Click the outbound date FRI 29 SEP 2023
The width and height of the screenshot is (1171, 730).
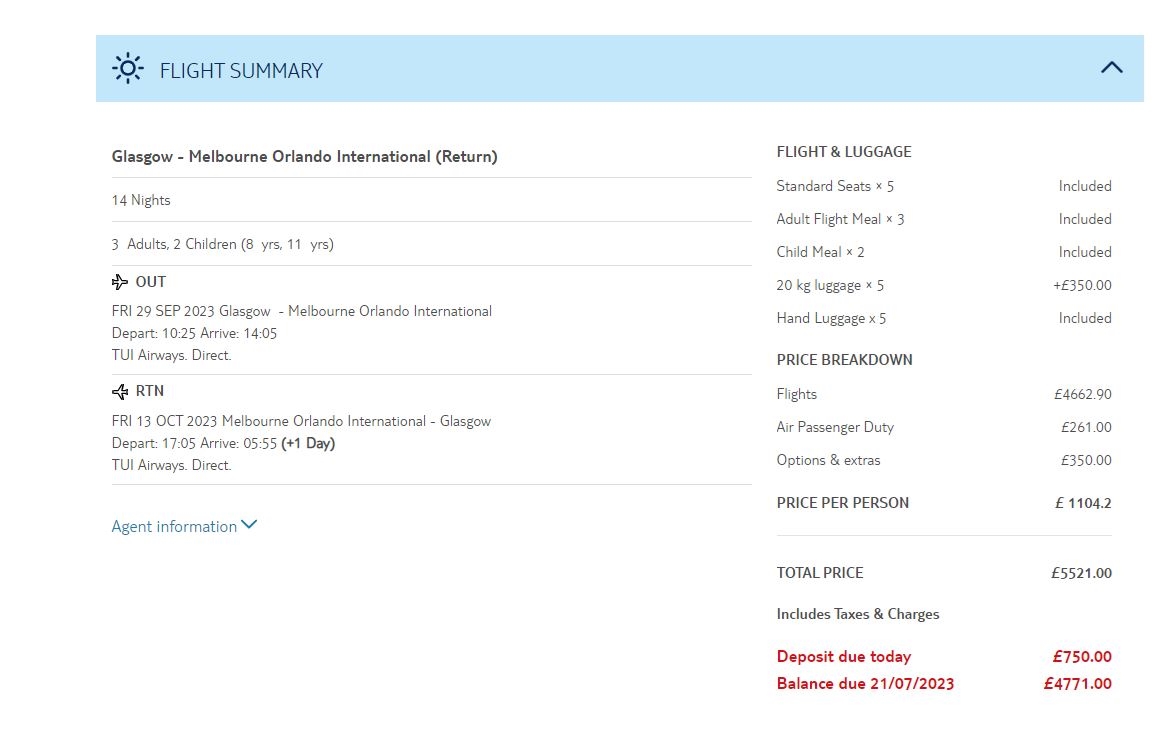coord(164,312)
